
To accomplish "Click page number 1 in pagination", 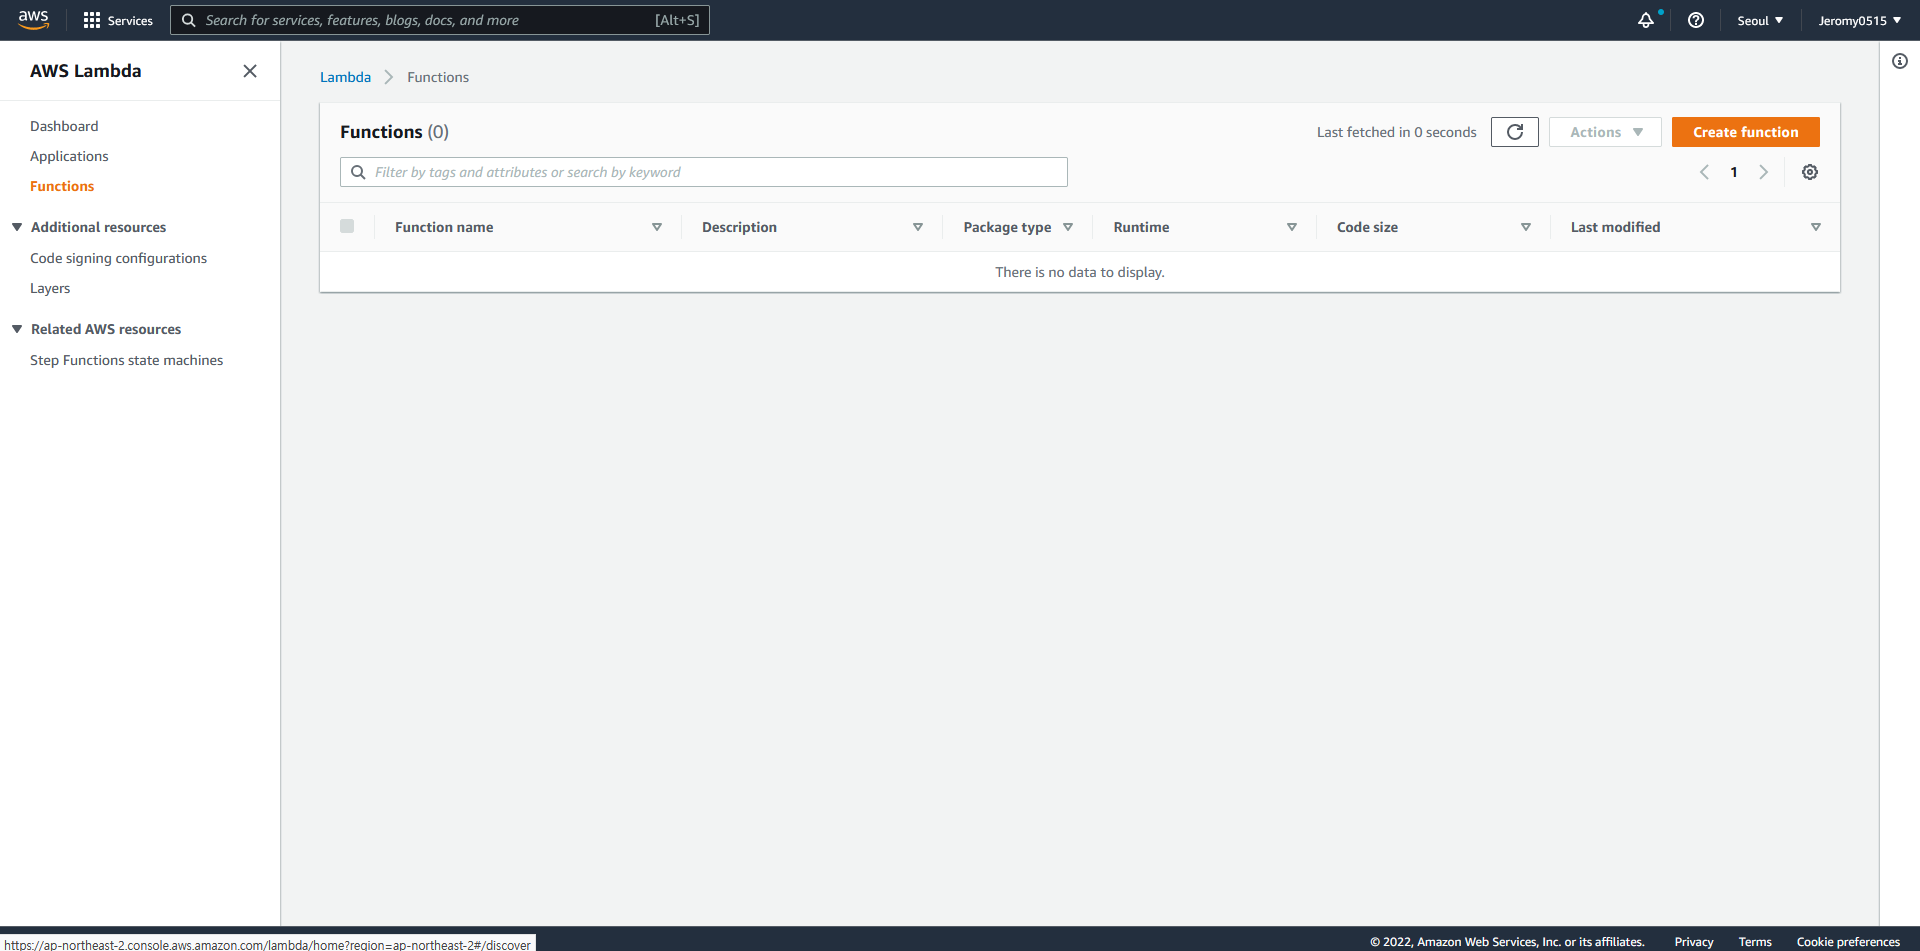I will pyautogui.click(x=1734, y=172).
